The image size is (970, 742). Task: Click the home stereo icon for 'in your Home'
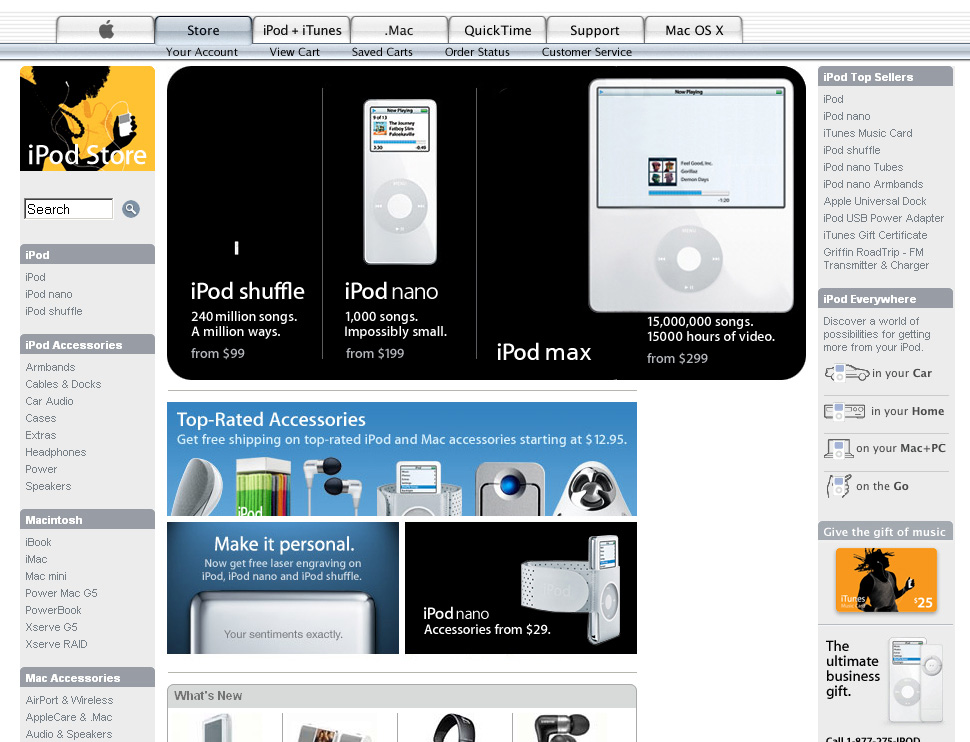(x=844, y=411)
